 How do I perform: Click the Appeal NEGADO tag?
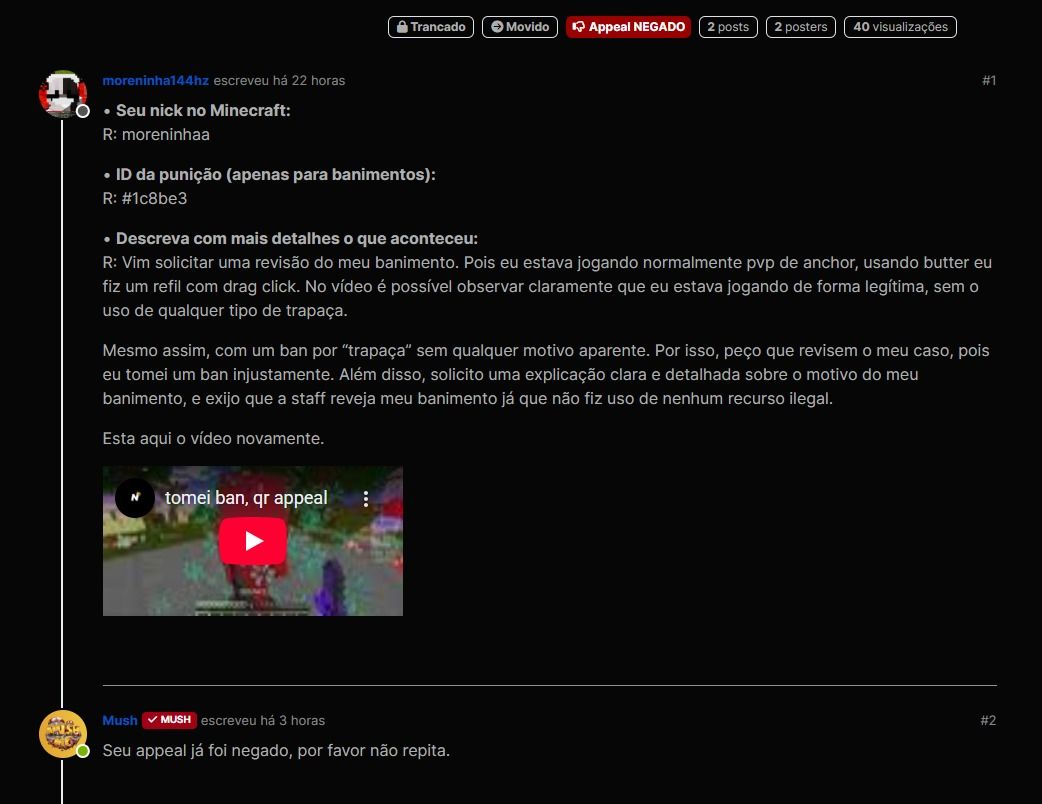click(x=629, y=27)
